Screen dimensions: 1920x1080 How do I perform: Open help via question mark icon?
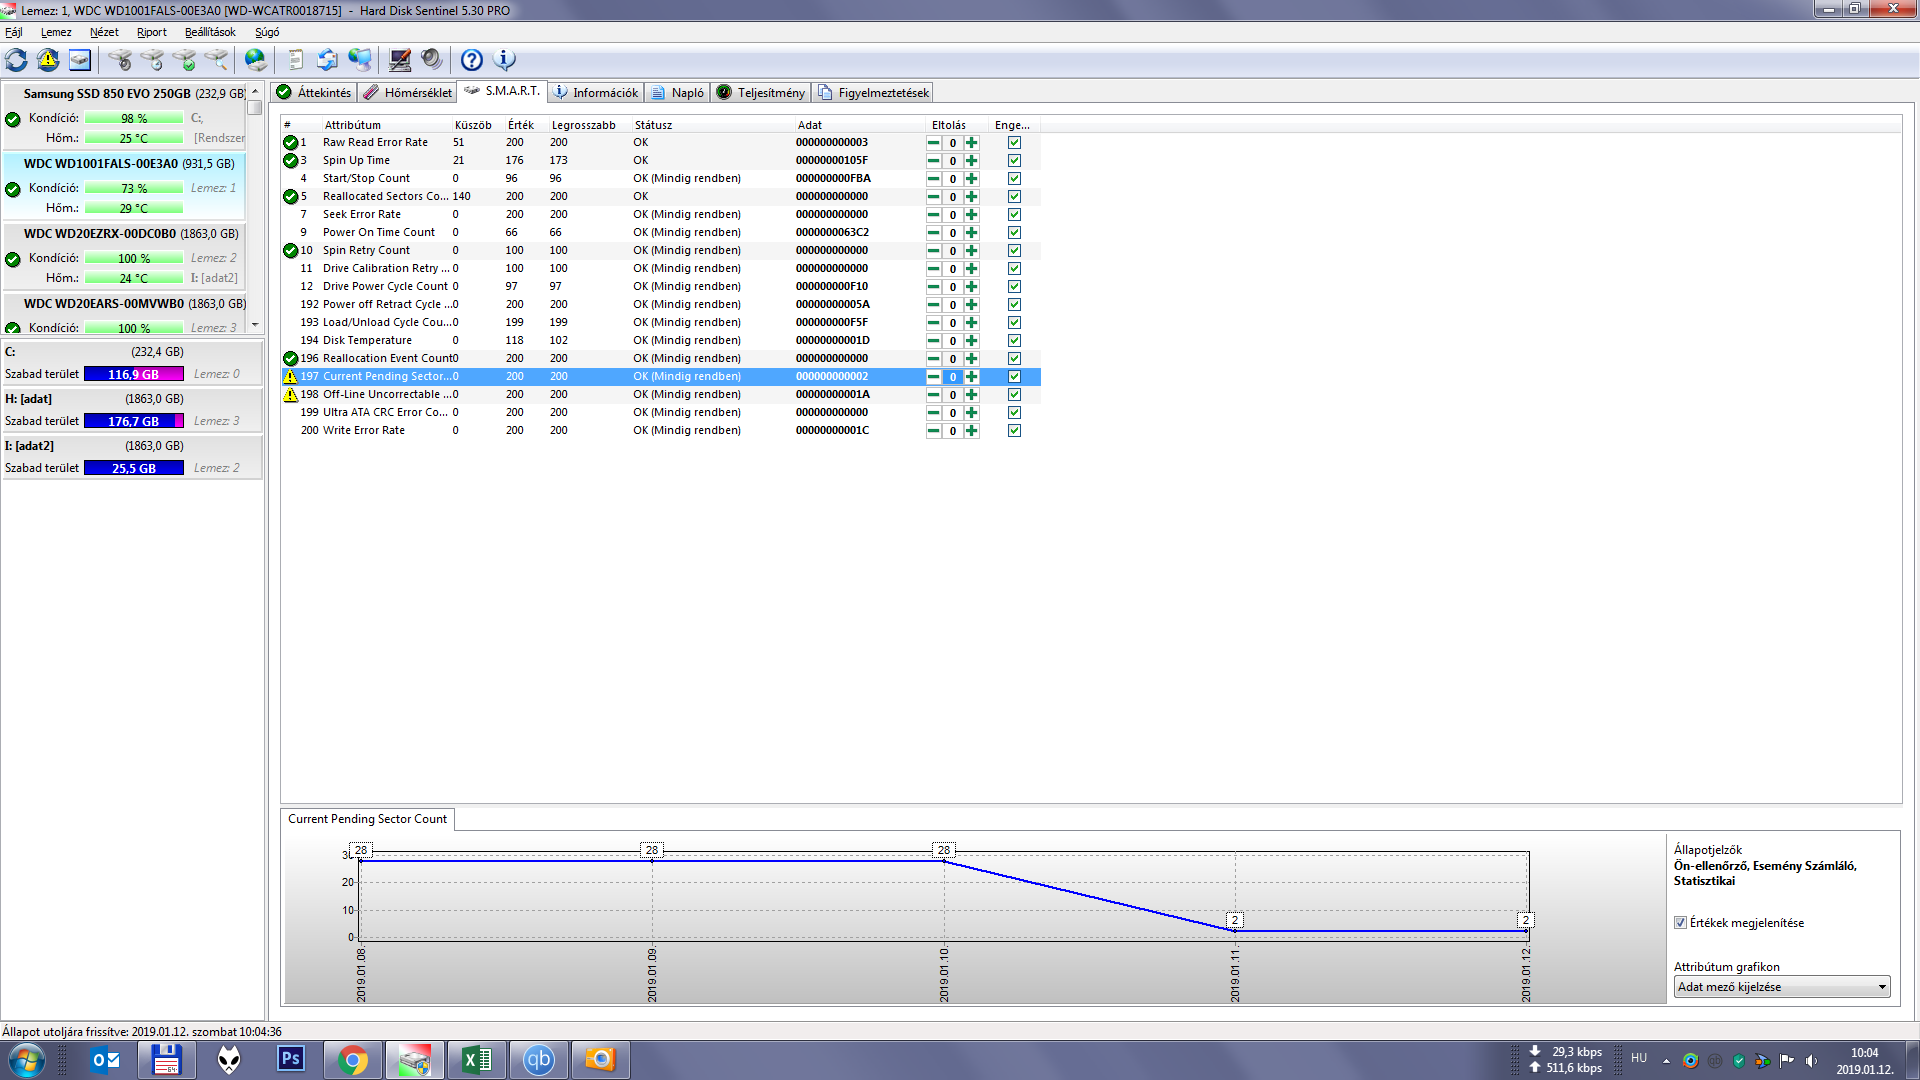(472, 60)
